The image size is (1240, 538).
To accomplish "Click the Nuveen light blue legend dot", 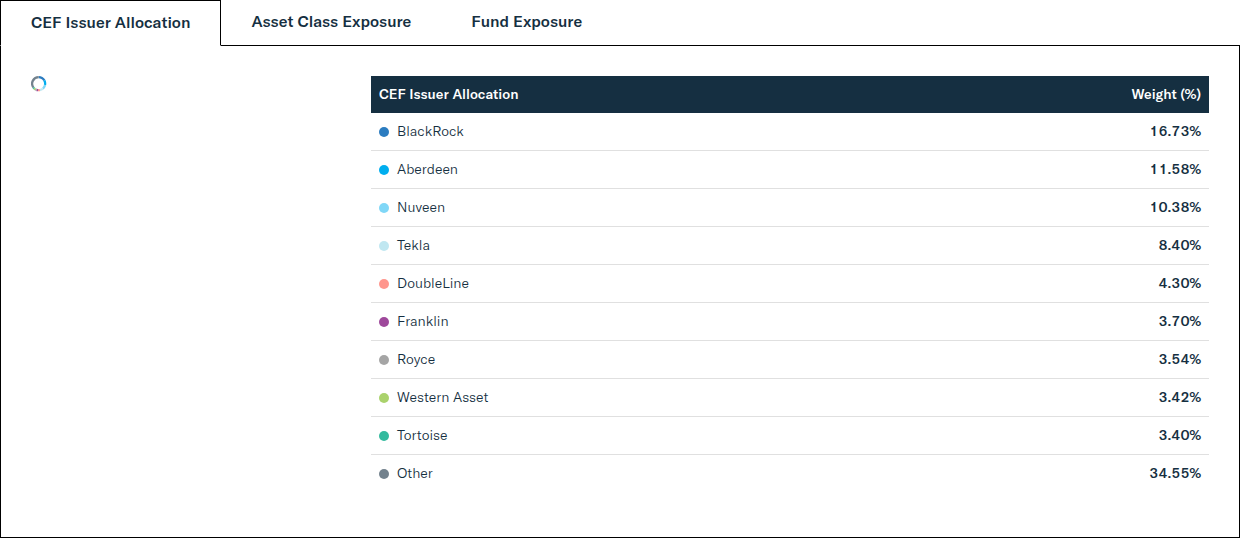I will [x=384, y=208].
